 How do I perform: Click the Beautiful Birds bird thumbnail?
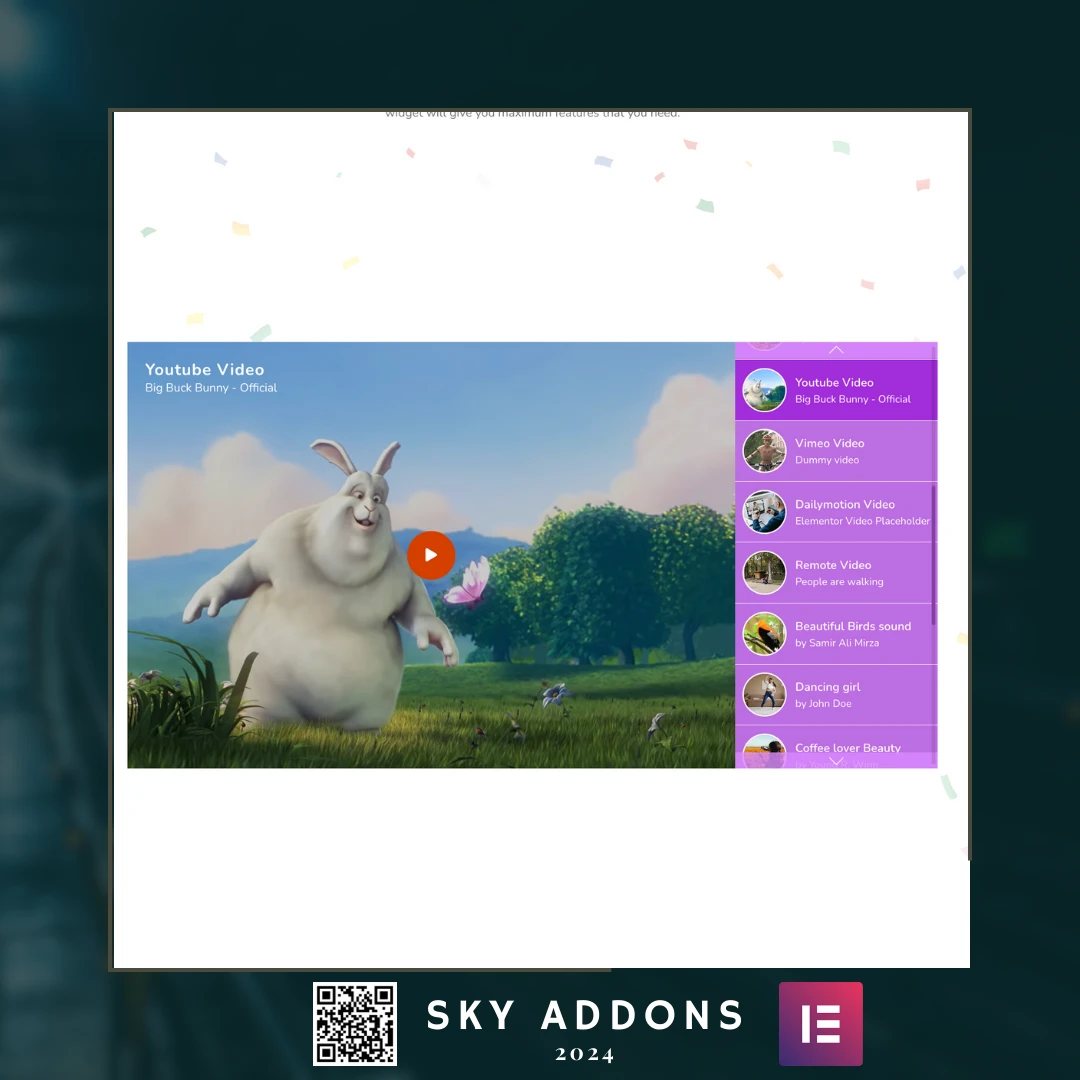pos(764,634)
